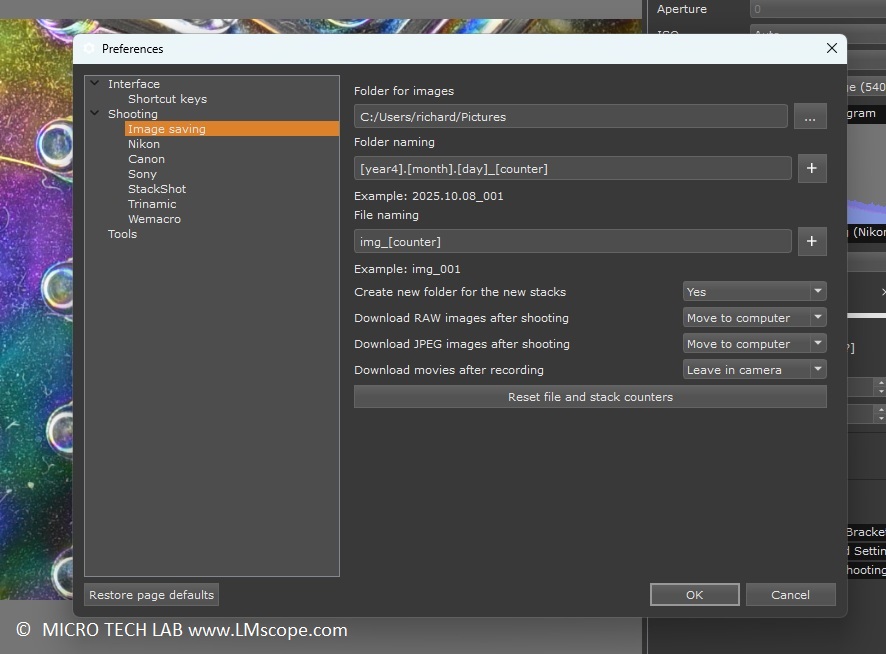Click the browse folder ellipsis button
The width and height of the screenshot is (886, 654).
(810, 117)
